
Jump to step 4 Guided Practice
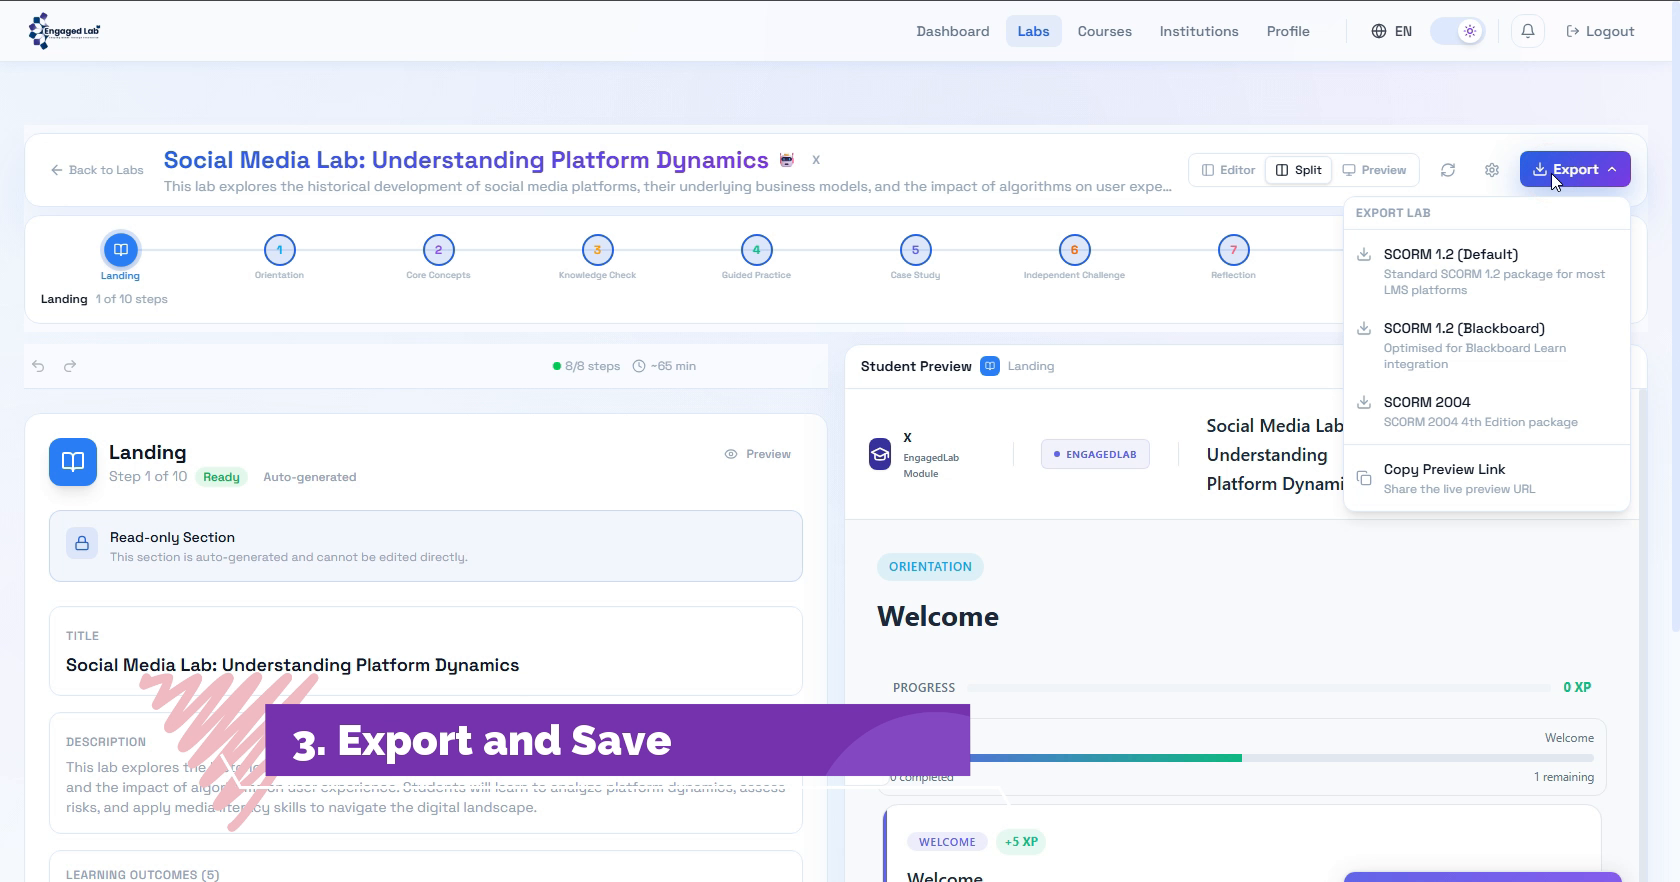[x=756, y=250]
